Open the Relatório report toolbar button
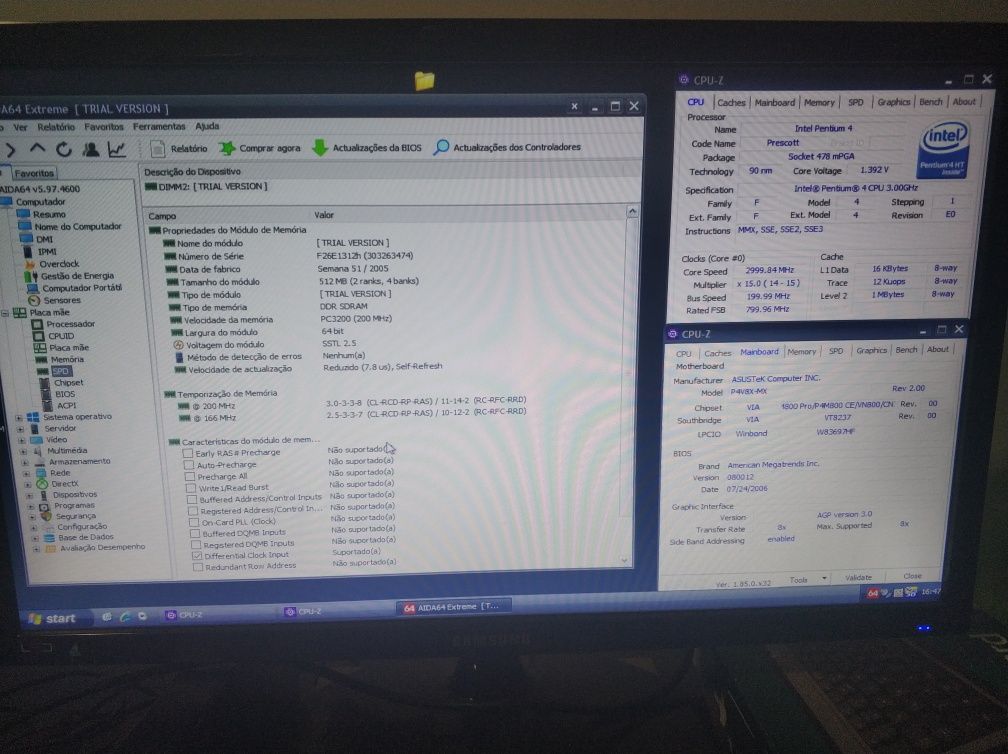Viewport: 1008px width, 754px height. pos(179,148)
